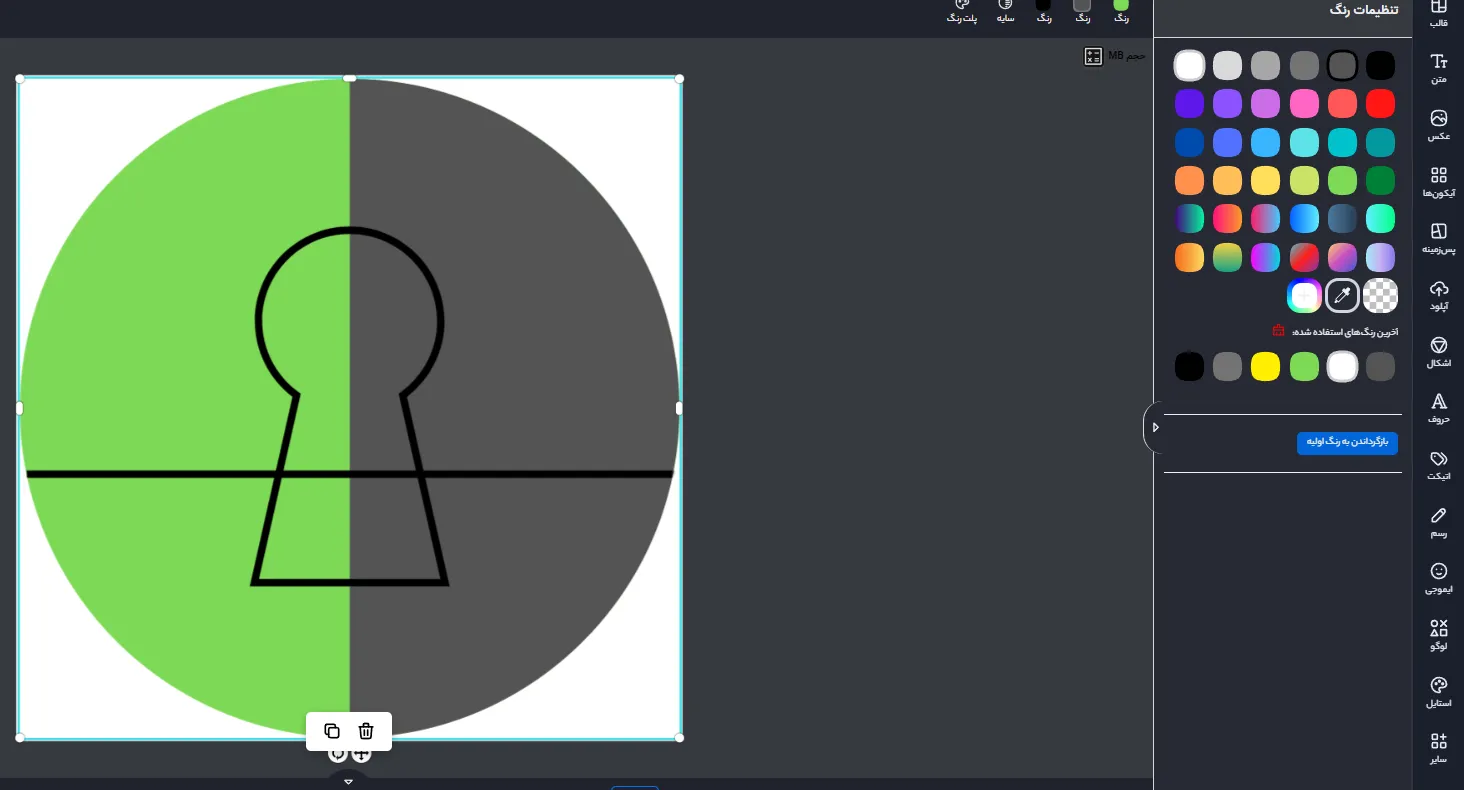Open the پس‌زمینه (background) sidebar panel
This screenshot has width=1464, height=790.
point(1438,238)
